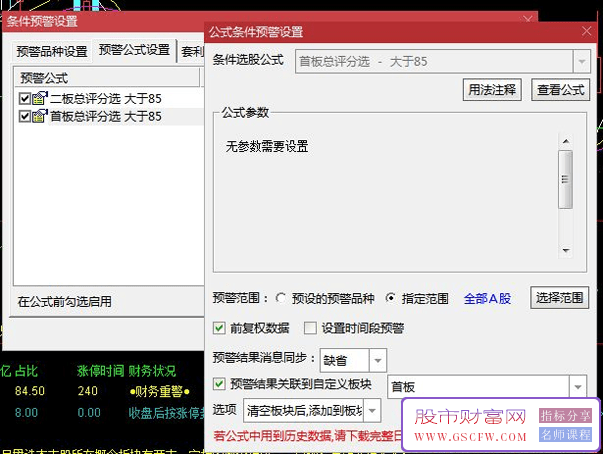Select the 首板总评分选 大于85 row text
This screenshot has width=603, height=454.
point(106,116)
